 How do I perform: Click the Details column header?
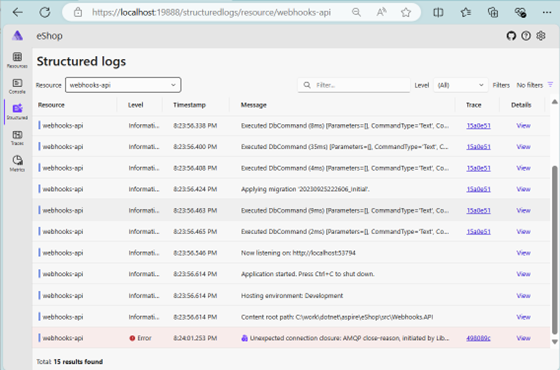(521, 105)
